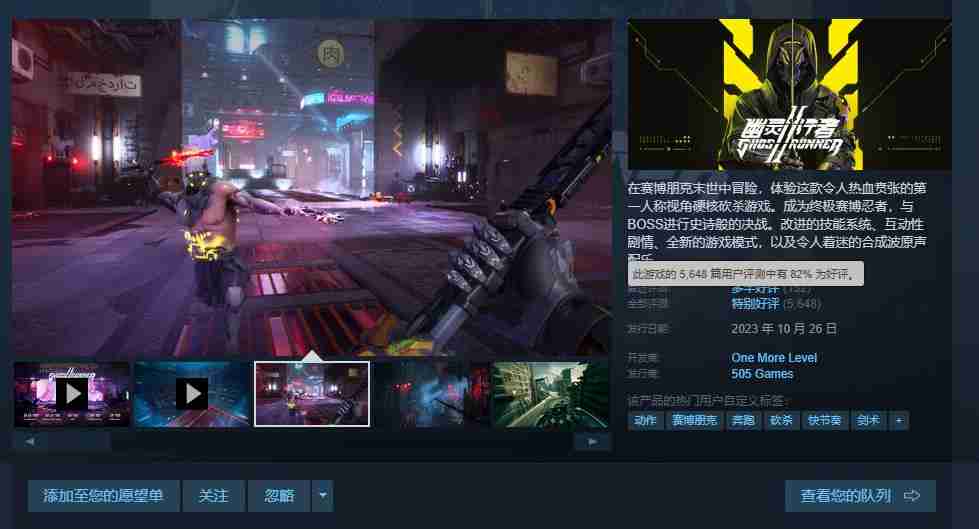The height and width of the screenshot is (529, 979).
Task: Click the right arrow of thumbnail strip
Action: tap(592, 442)
